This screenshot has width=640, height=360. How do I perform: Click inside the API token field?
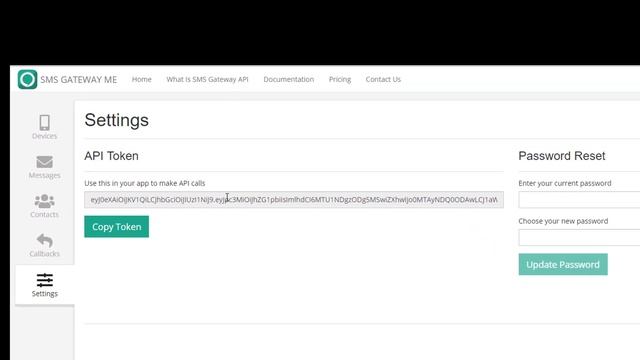tap(294, 200)
